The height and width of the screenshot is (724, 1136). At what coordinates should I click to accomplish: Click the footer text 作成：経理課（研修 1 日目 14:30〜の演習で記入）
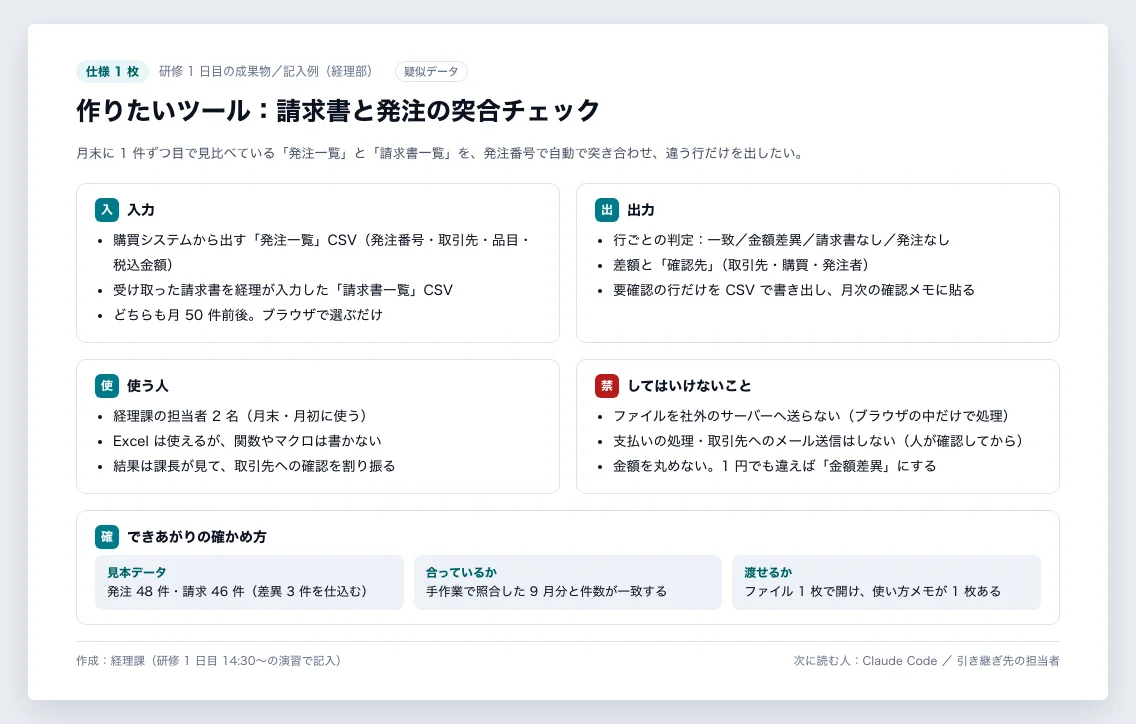point(210,661)
